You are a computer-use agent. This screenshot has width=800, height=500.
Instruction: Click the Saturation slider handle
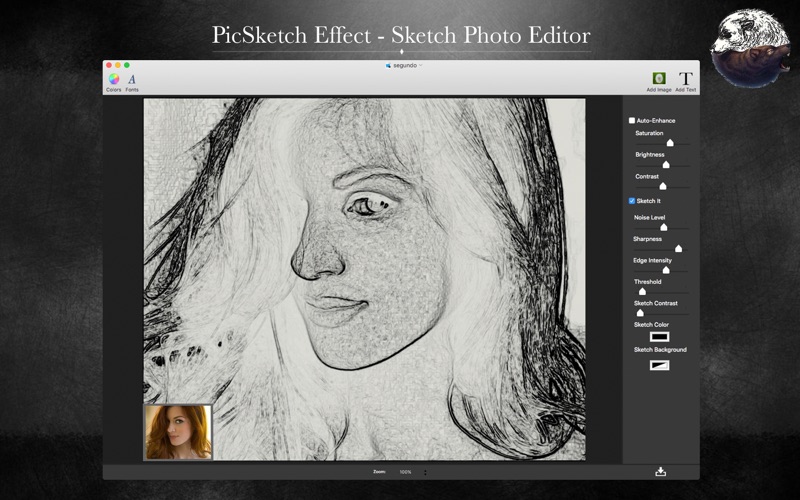(x=670, y=143)
